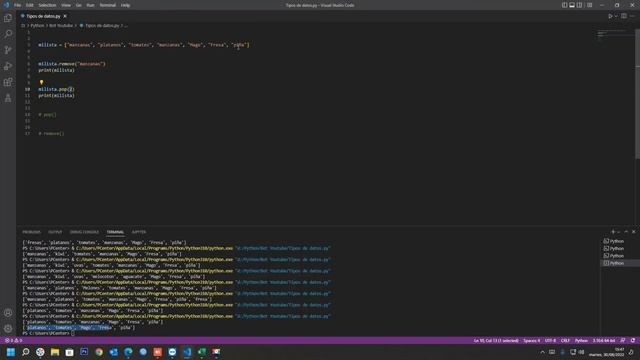
Task: Click line 10 milista.pop(2) code
Action: 56,89
